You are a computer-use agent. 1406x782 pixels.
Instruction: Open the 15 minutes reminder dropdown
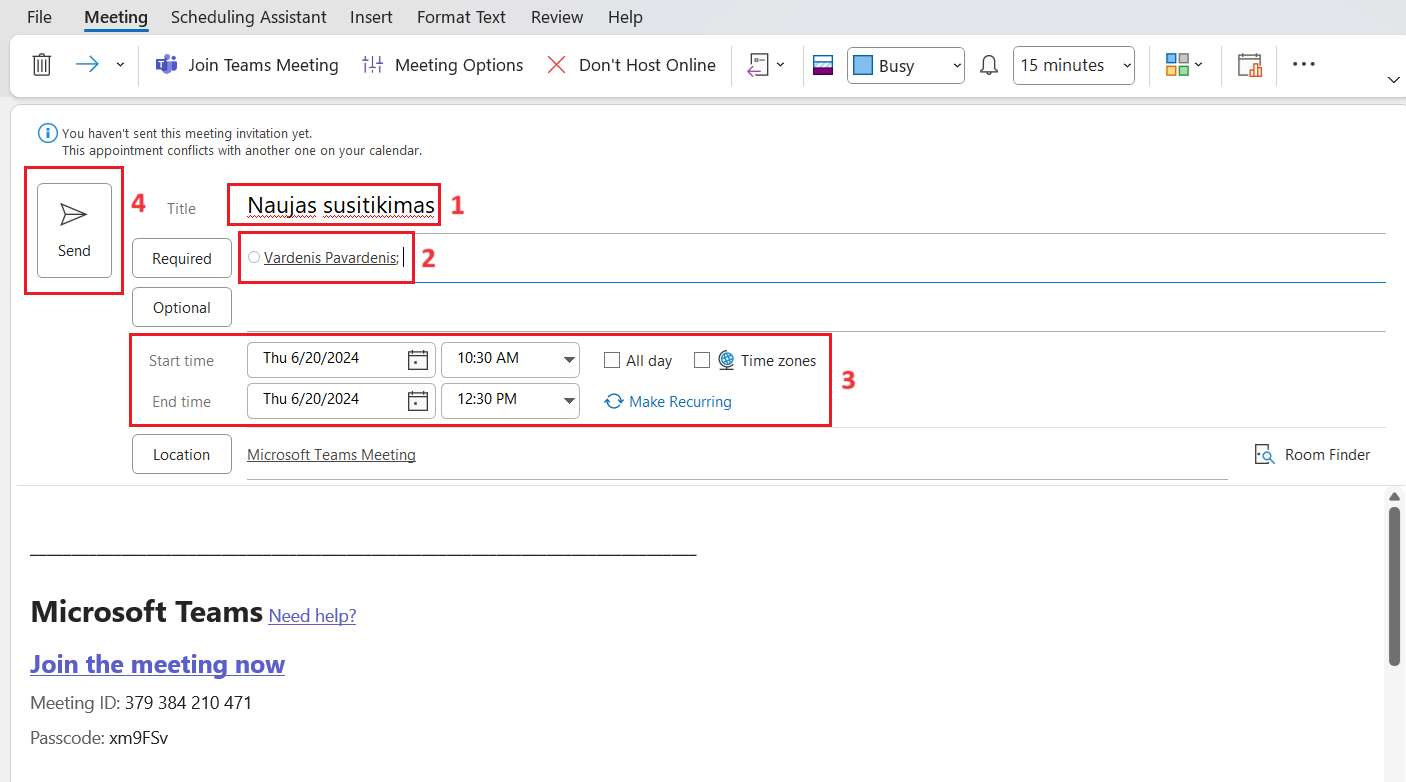(x=1128, y=65)
